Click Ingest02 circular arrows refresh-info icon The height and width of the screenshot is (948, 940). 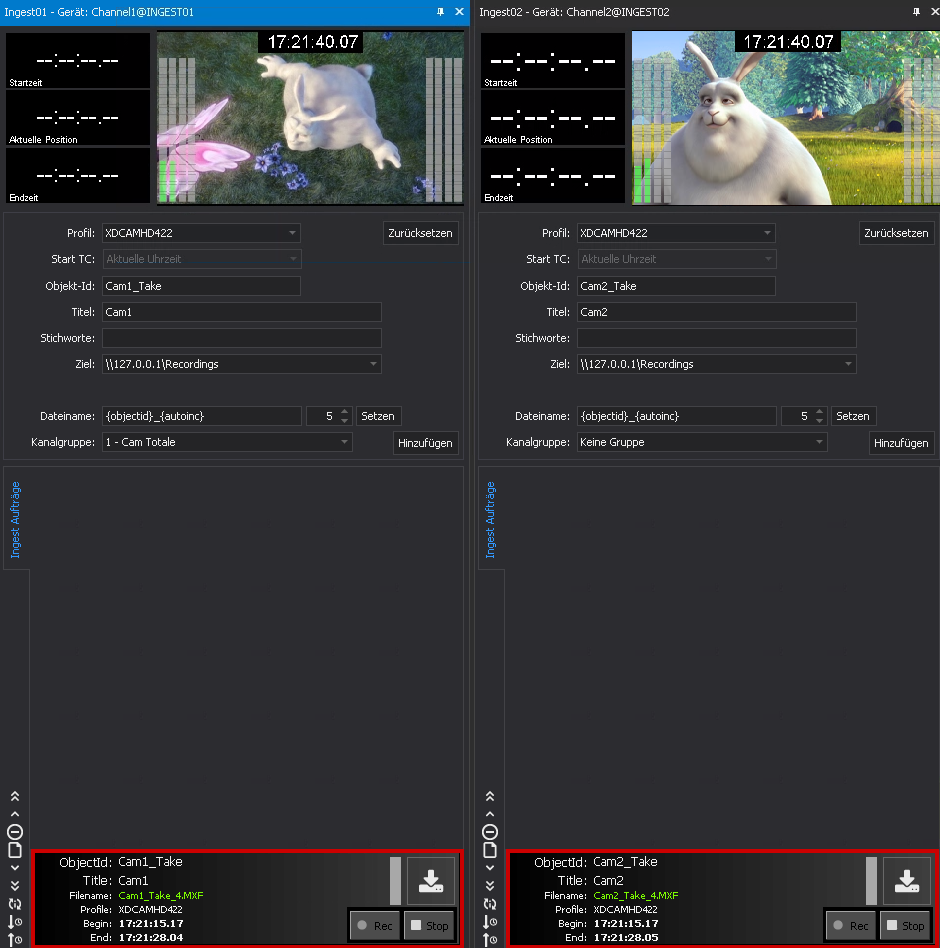pos(490,904)
